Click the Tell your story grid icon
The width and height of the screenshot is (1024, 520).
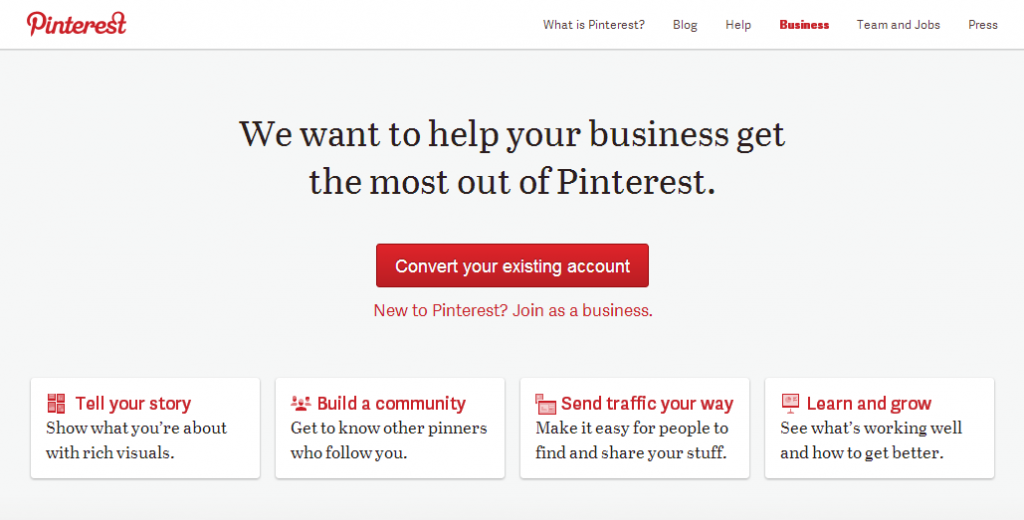[56, 403]
